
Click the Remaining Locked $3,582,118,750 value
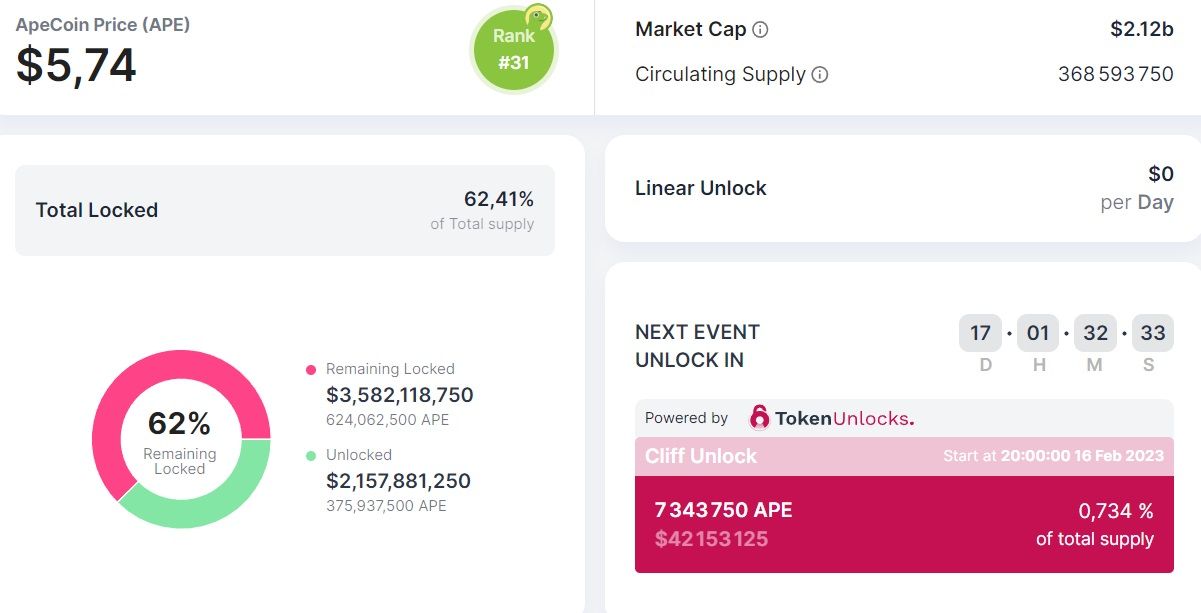pos(400,395)
